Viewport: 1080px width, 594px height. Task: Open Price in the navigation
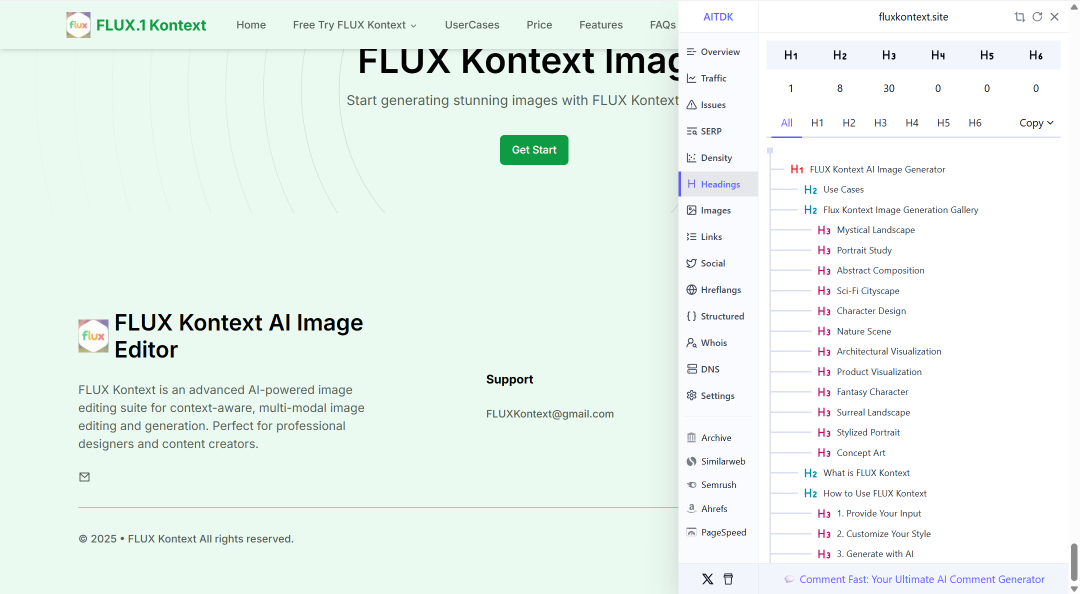(x=539, y=25)
